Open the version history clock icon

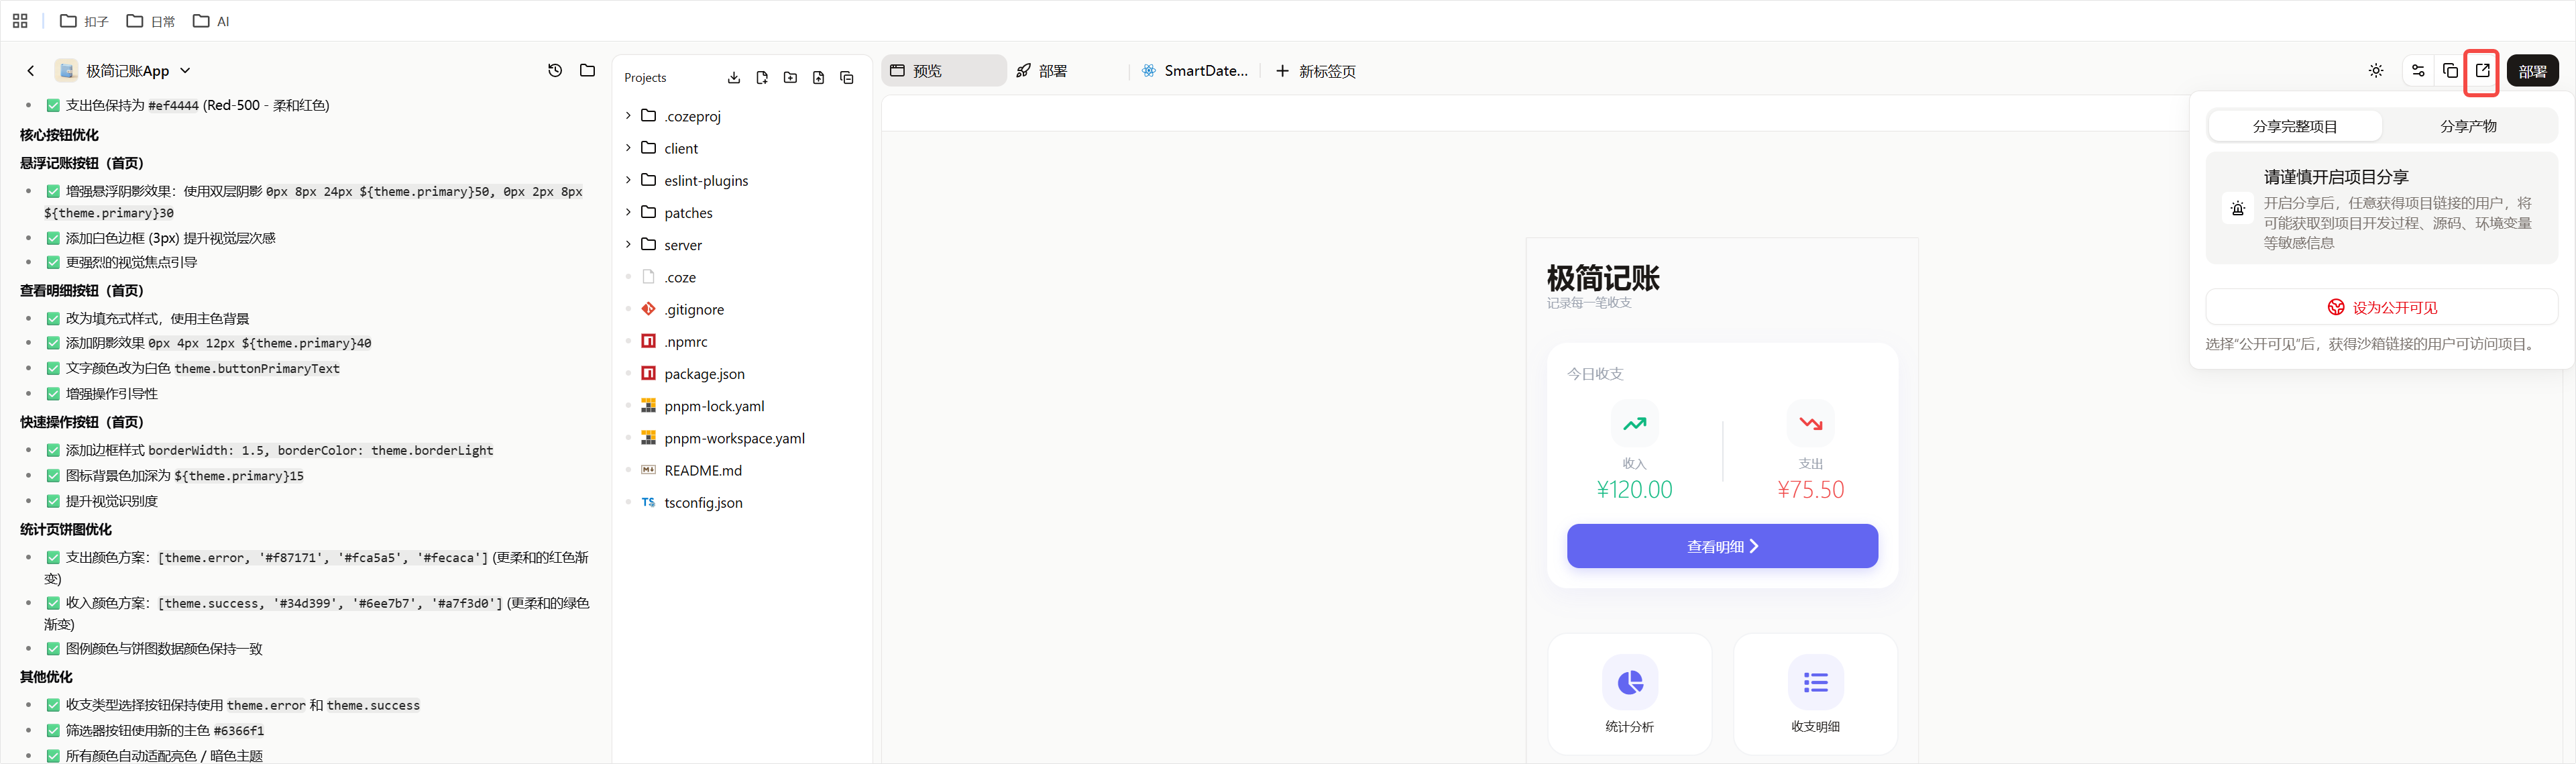555,70
